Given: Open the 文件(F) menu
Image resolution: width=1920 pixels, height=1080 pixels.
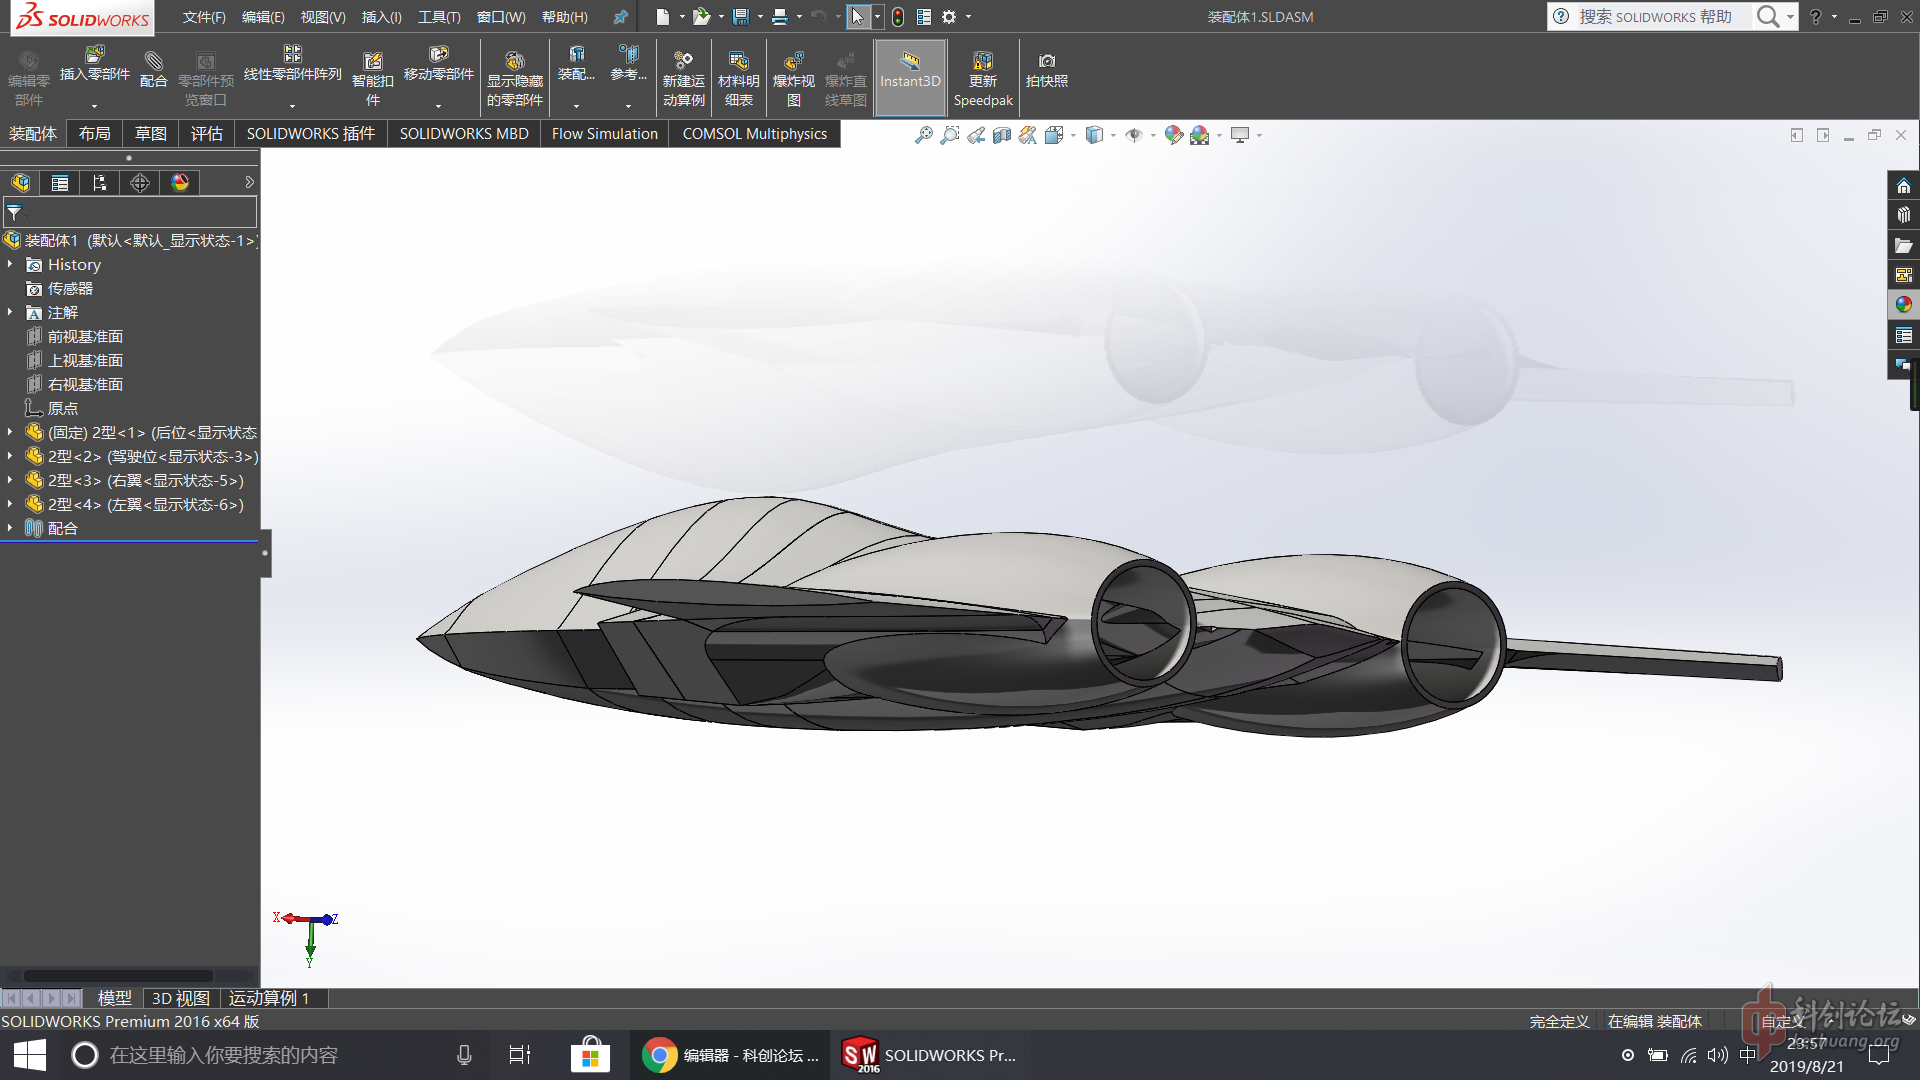Looking at the screenshot, I should (x=204, y=17).
